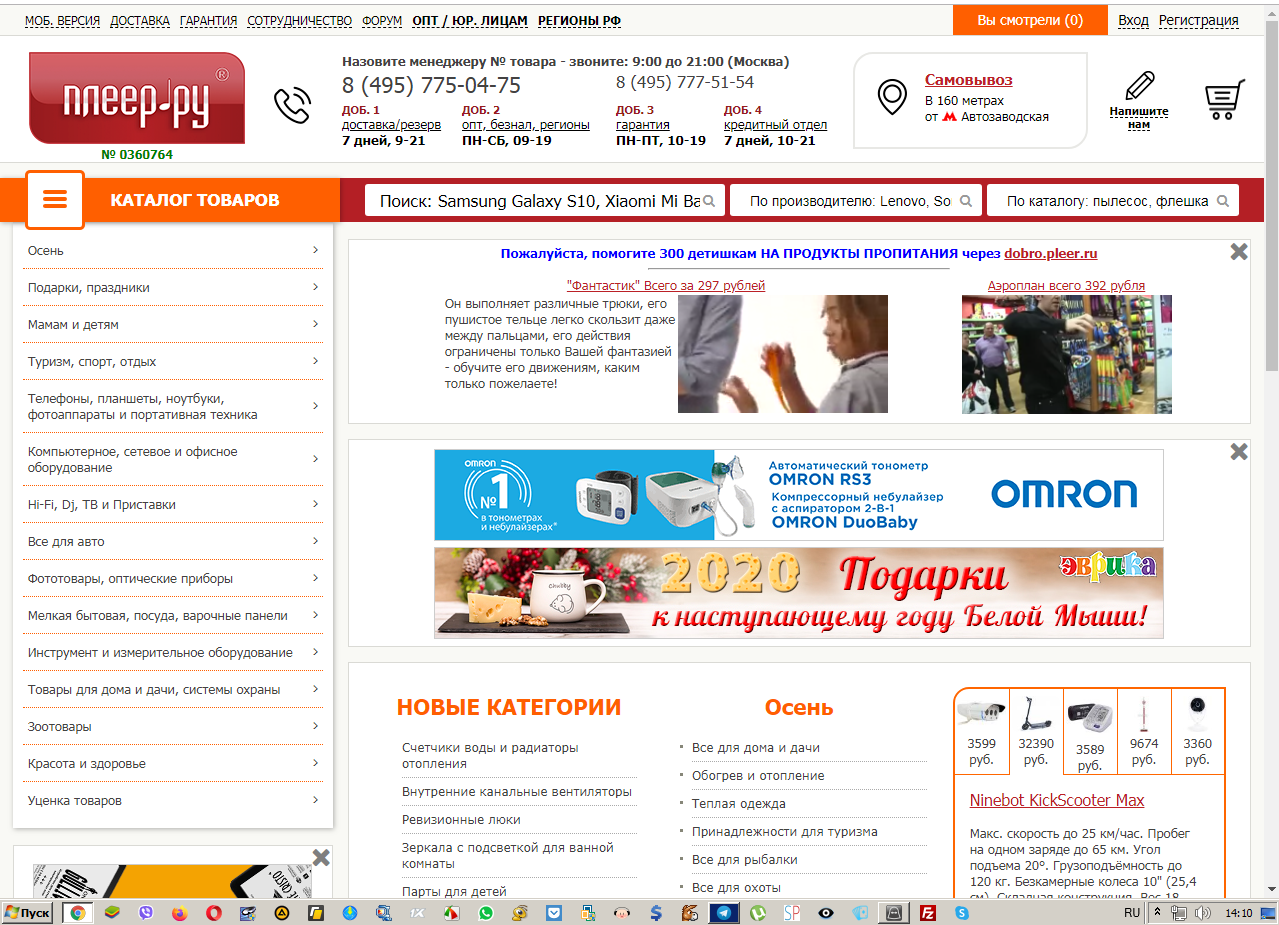Open 'Обогрев и отопление' link
This screenshot has width=1279, height=925.
(x=758, y=776)
